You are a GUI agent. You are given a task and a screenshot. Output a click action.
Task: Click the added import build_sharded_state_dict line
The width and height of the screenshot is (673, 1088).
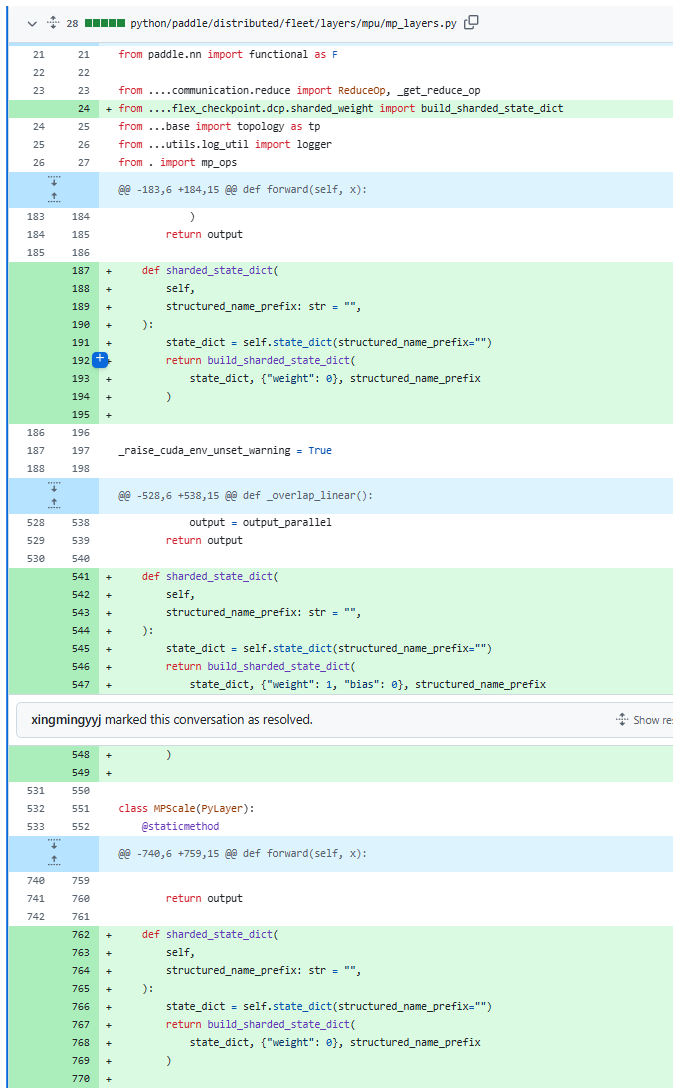tap(340, 108)
